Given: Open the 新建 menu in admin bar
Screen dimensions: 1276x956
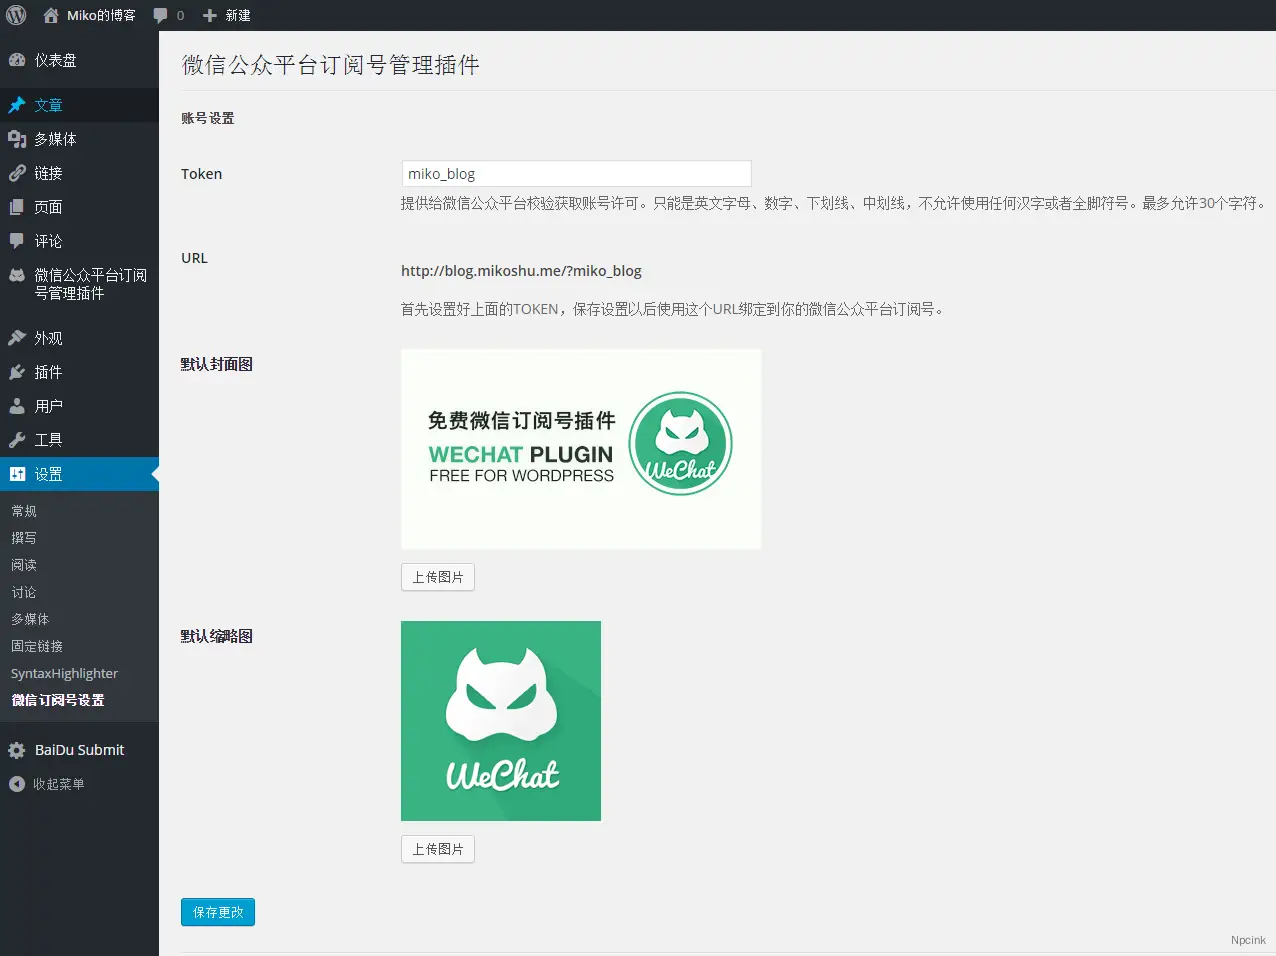Looking at the screenshot, I should point(238,16).
